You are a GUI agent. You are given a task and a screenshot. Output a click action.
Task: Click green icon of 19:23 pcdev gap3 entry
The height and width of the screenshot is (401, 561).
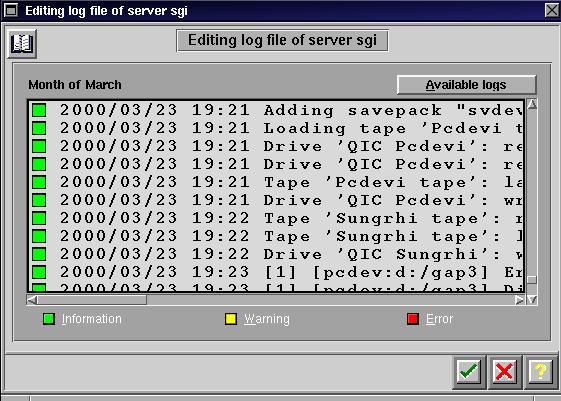[x=39, y=272]
